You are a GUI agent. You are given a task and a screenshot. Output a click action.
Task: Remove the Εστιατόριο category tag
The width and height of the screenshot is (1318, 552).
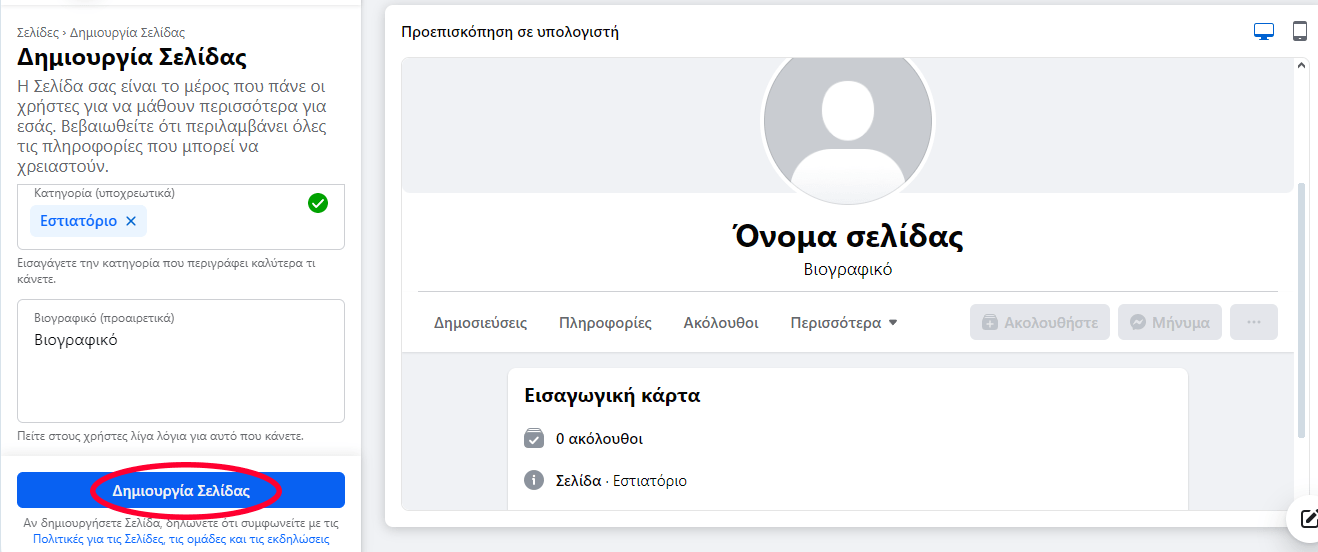131,221
